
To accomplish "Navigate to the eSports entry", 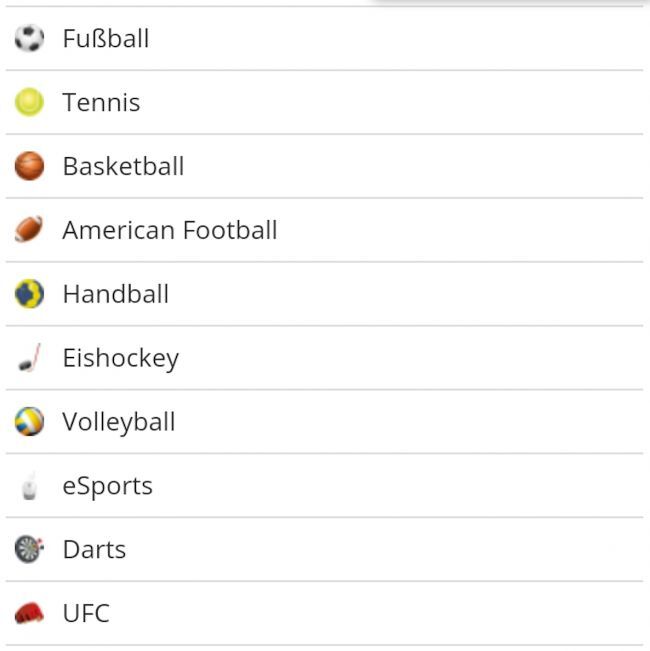I will (107, 486).
